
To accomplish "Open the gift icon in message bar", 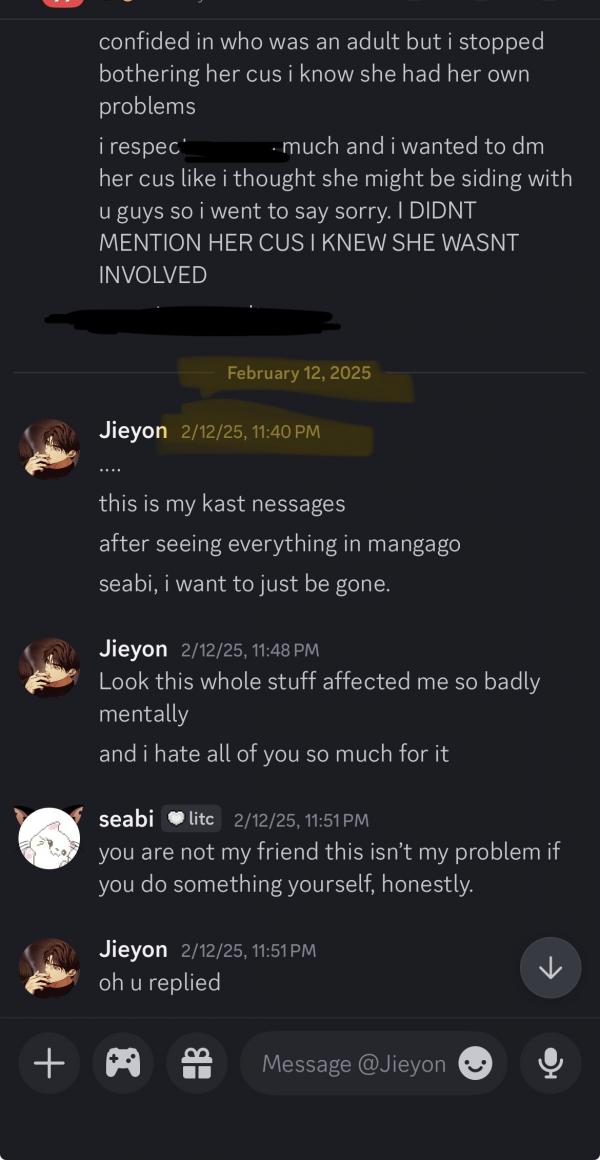I will 197,1063.
